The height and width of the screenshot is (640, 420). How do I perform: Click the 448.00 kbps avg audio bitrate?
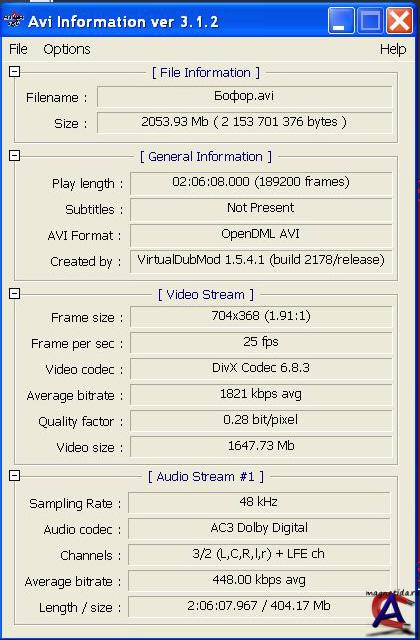point(259,580)
